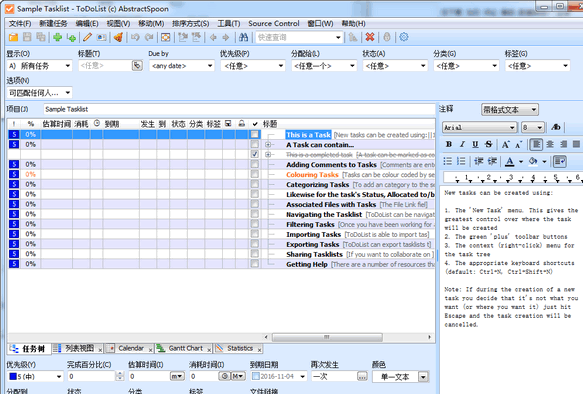This screenshot has width=583, height=394.
Task: Click the grow font size icon
Action: pyautogui.click(x=505, y=144)
